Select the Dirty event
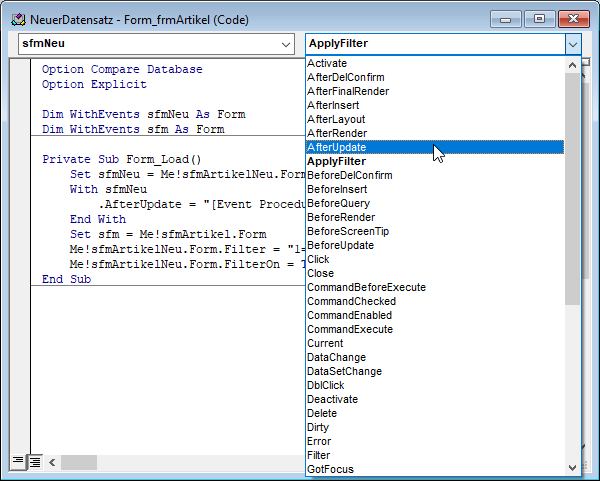This screenshot has width=600, height=481. 435,427
